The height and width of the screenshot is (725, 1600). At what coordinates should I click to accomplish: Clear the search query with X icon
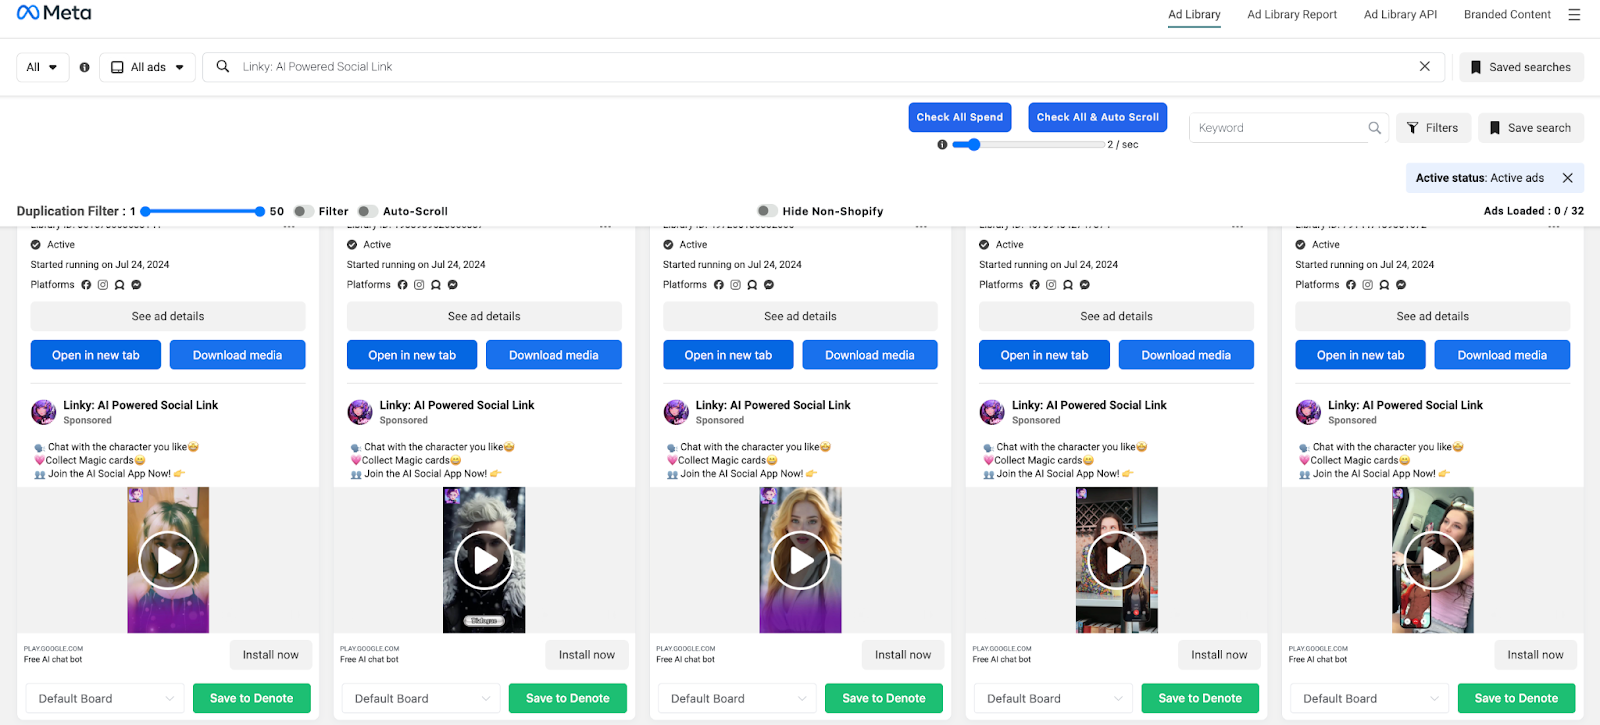(1425, 66)
